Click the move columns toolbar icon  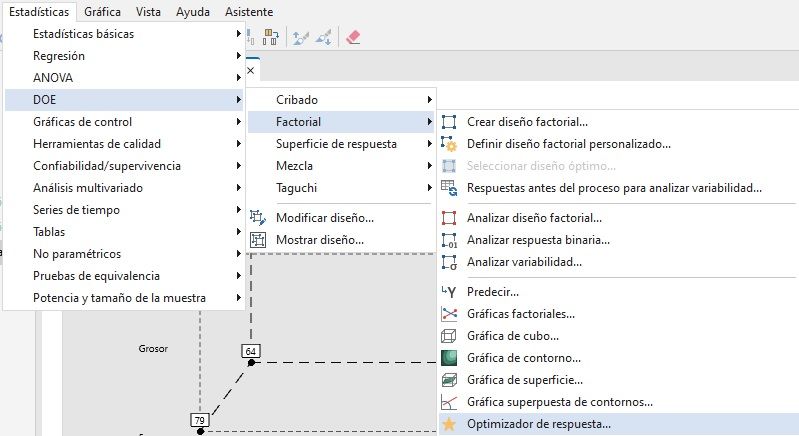271,37
